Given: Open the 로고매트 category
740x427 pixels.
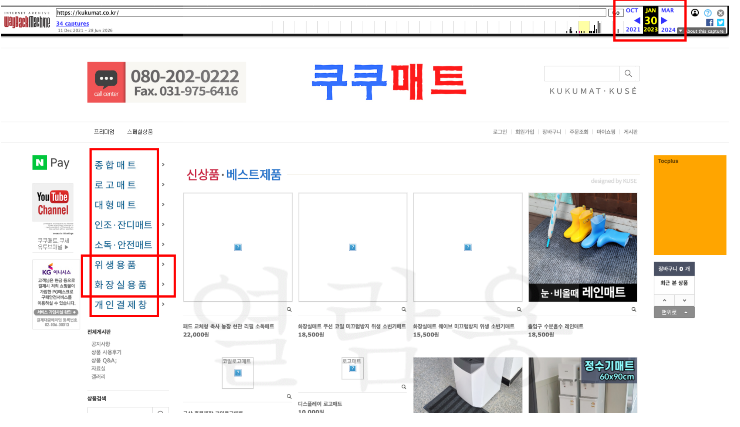Looking at the screenshot, I should (x=115, y=184).
